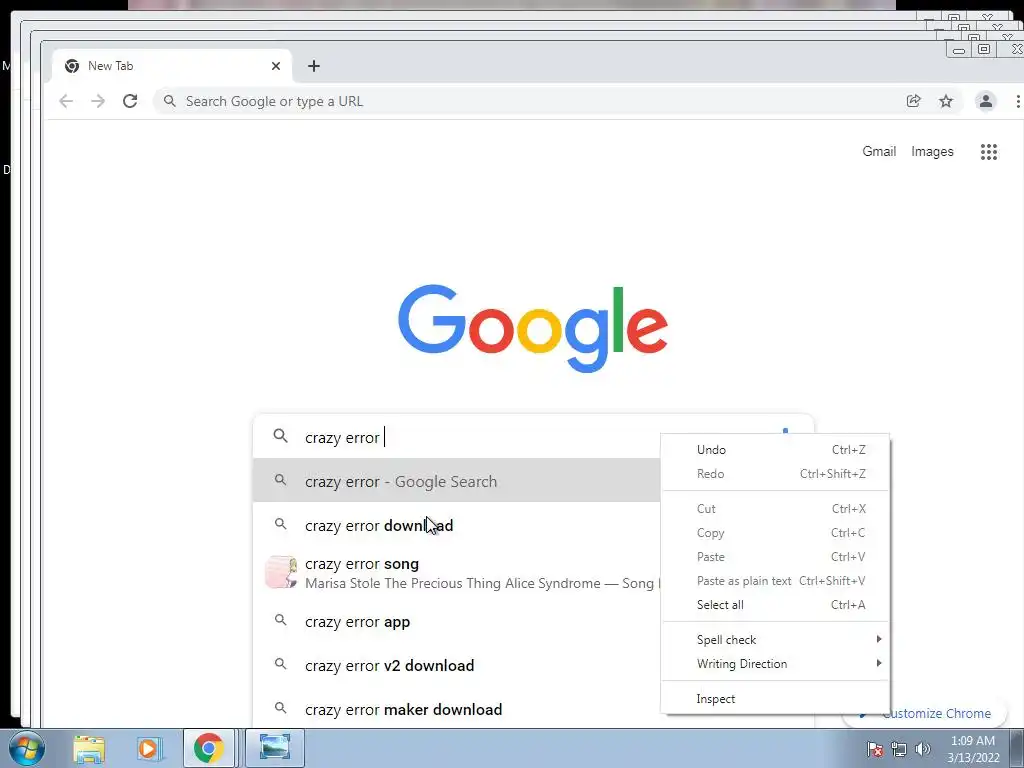Click the magnifier icon beside crazy error app
This screenshot has height=768, width=1024.
point(280,620)
